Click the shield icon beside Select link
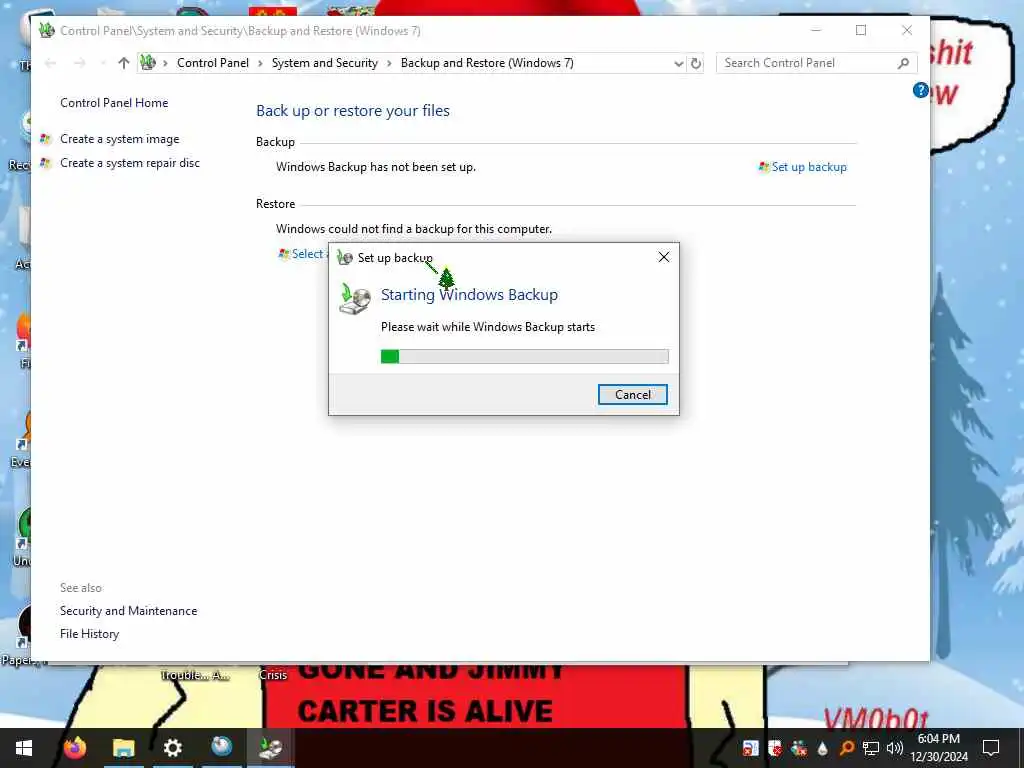 283,254
